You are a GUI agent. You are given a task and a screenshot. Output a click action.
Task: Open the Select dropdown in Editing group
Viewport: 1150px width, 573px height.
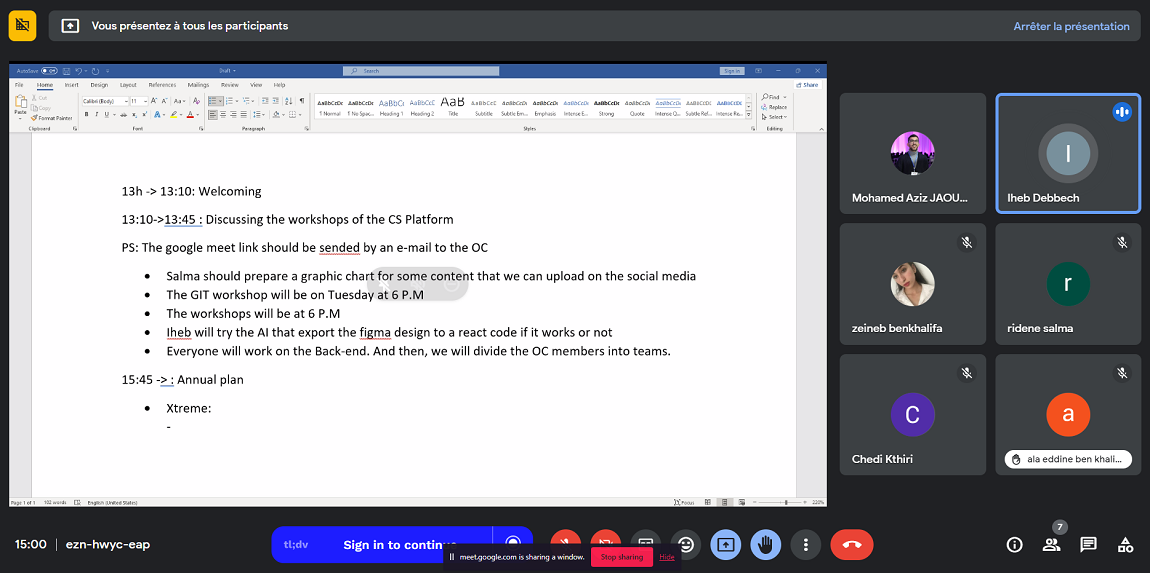774,117
